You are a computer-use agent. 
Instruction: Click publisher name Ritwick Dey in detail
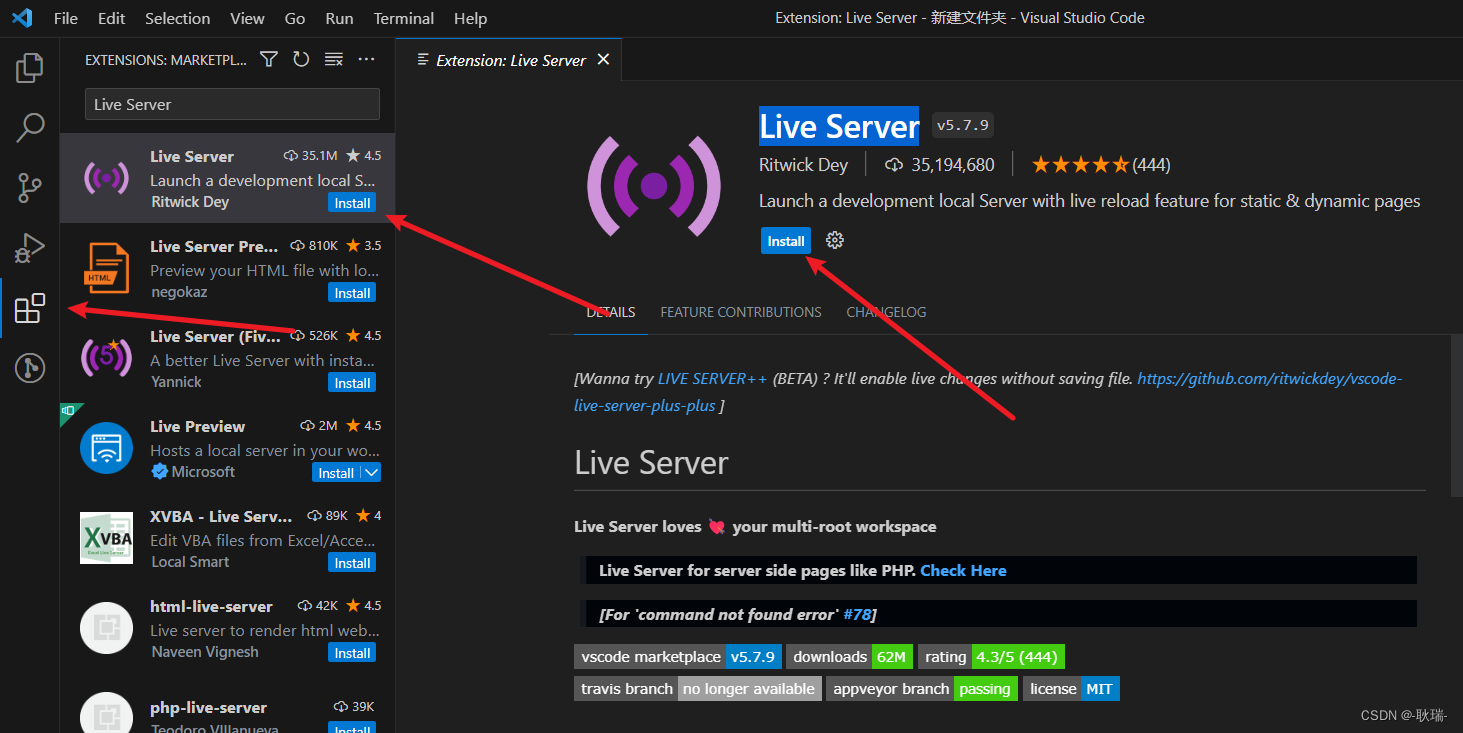pyautogui.click(x=803, y=165)
